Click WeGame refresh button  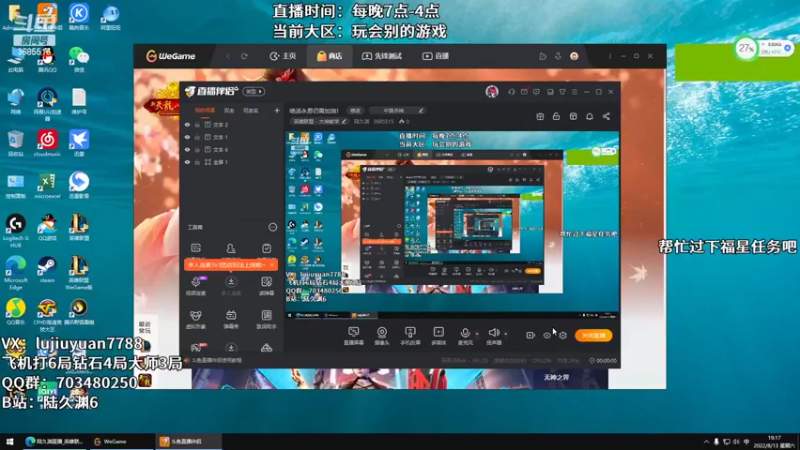(244, 56)
